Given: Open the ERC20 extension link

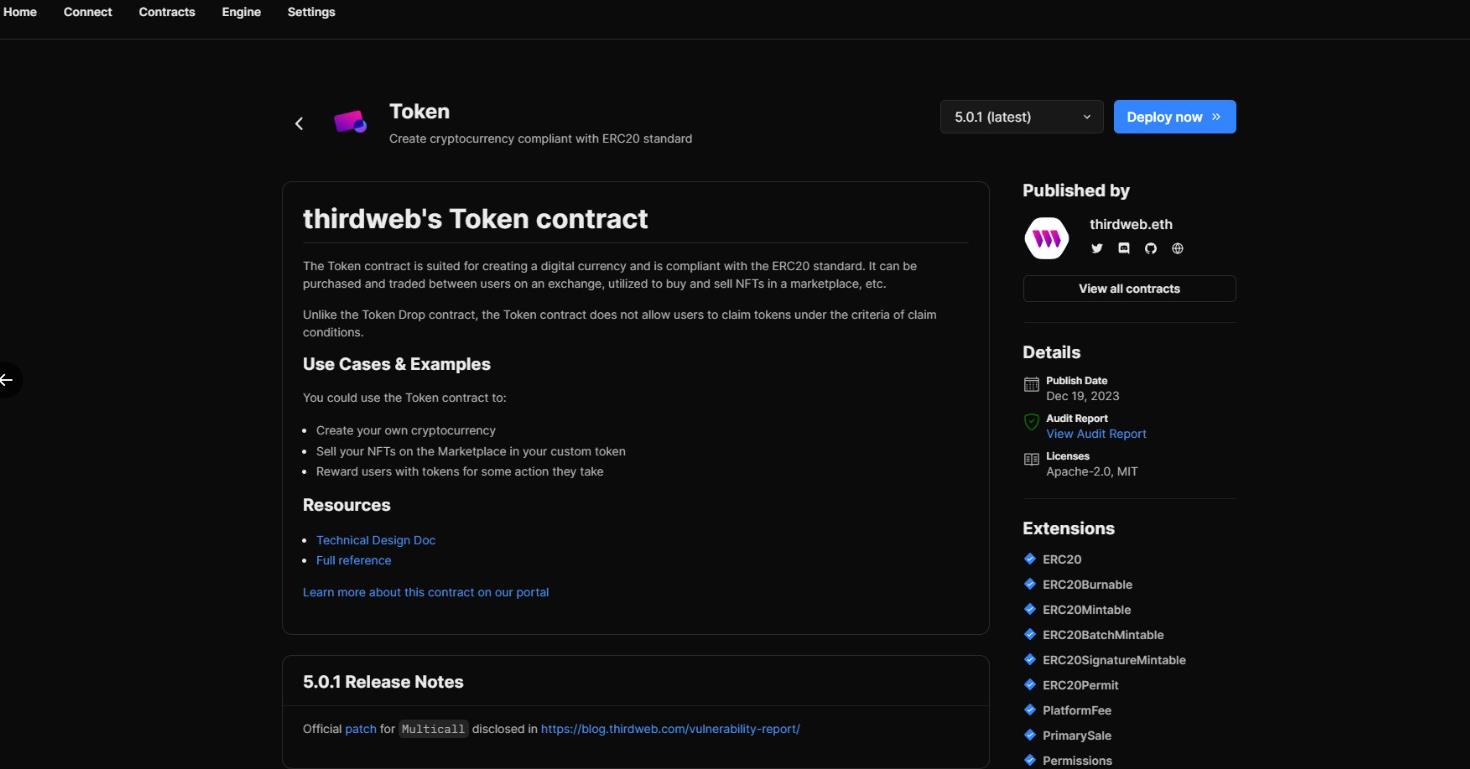Looking at the screenshot, I should pyautogui.click(x=1062, y=559).
